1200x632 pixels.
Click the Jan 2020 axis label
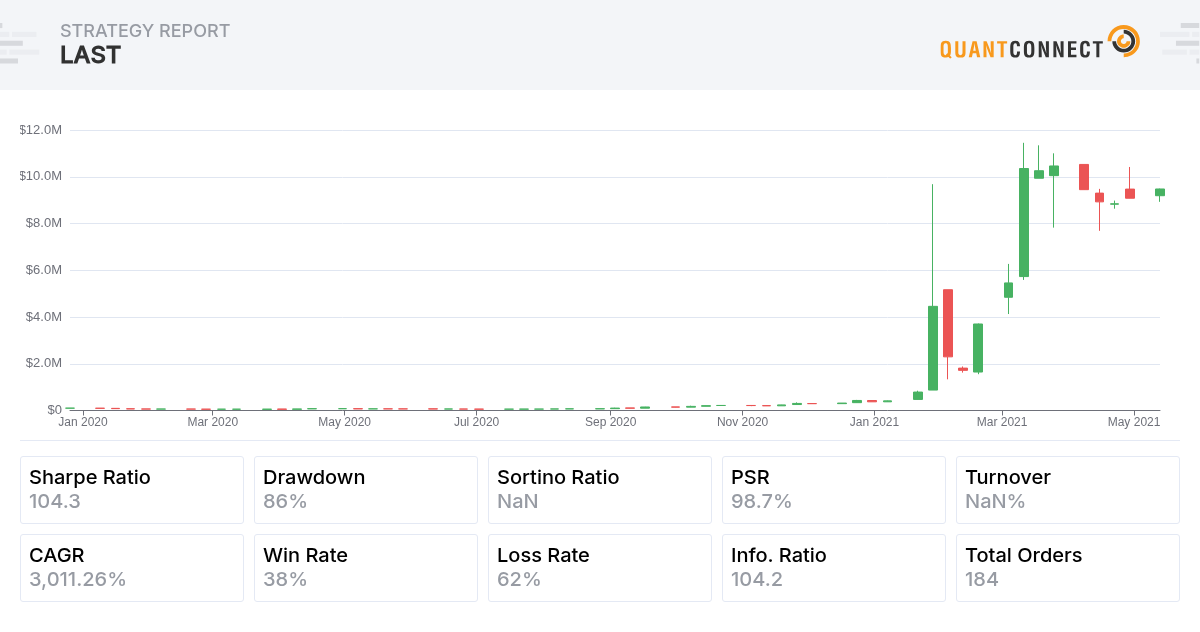tap(83, 422)
